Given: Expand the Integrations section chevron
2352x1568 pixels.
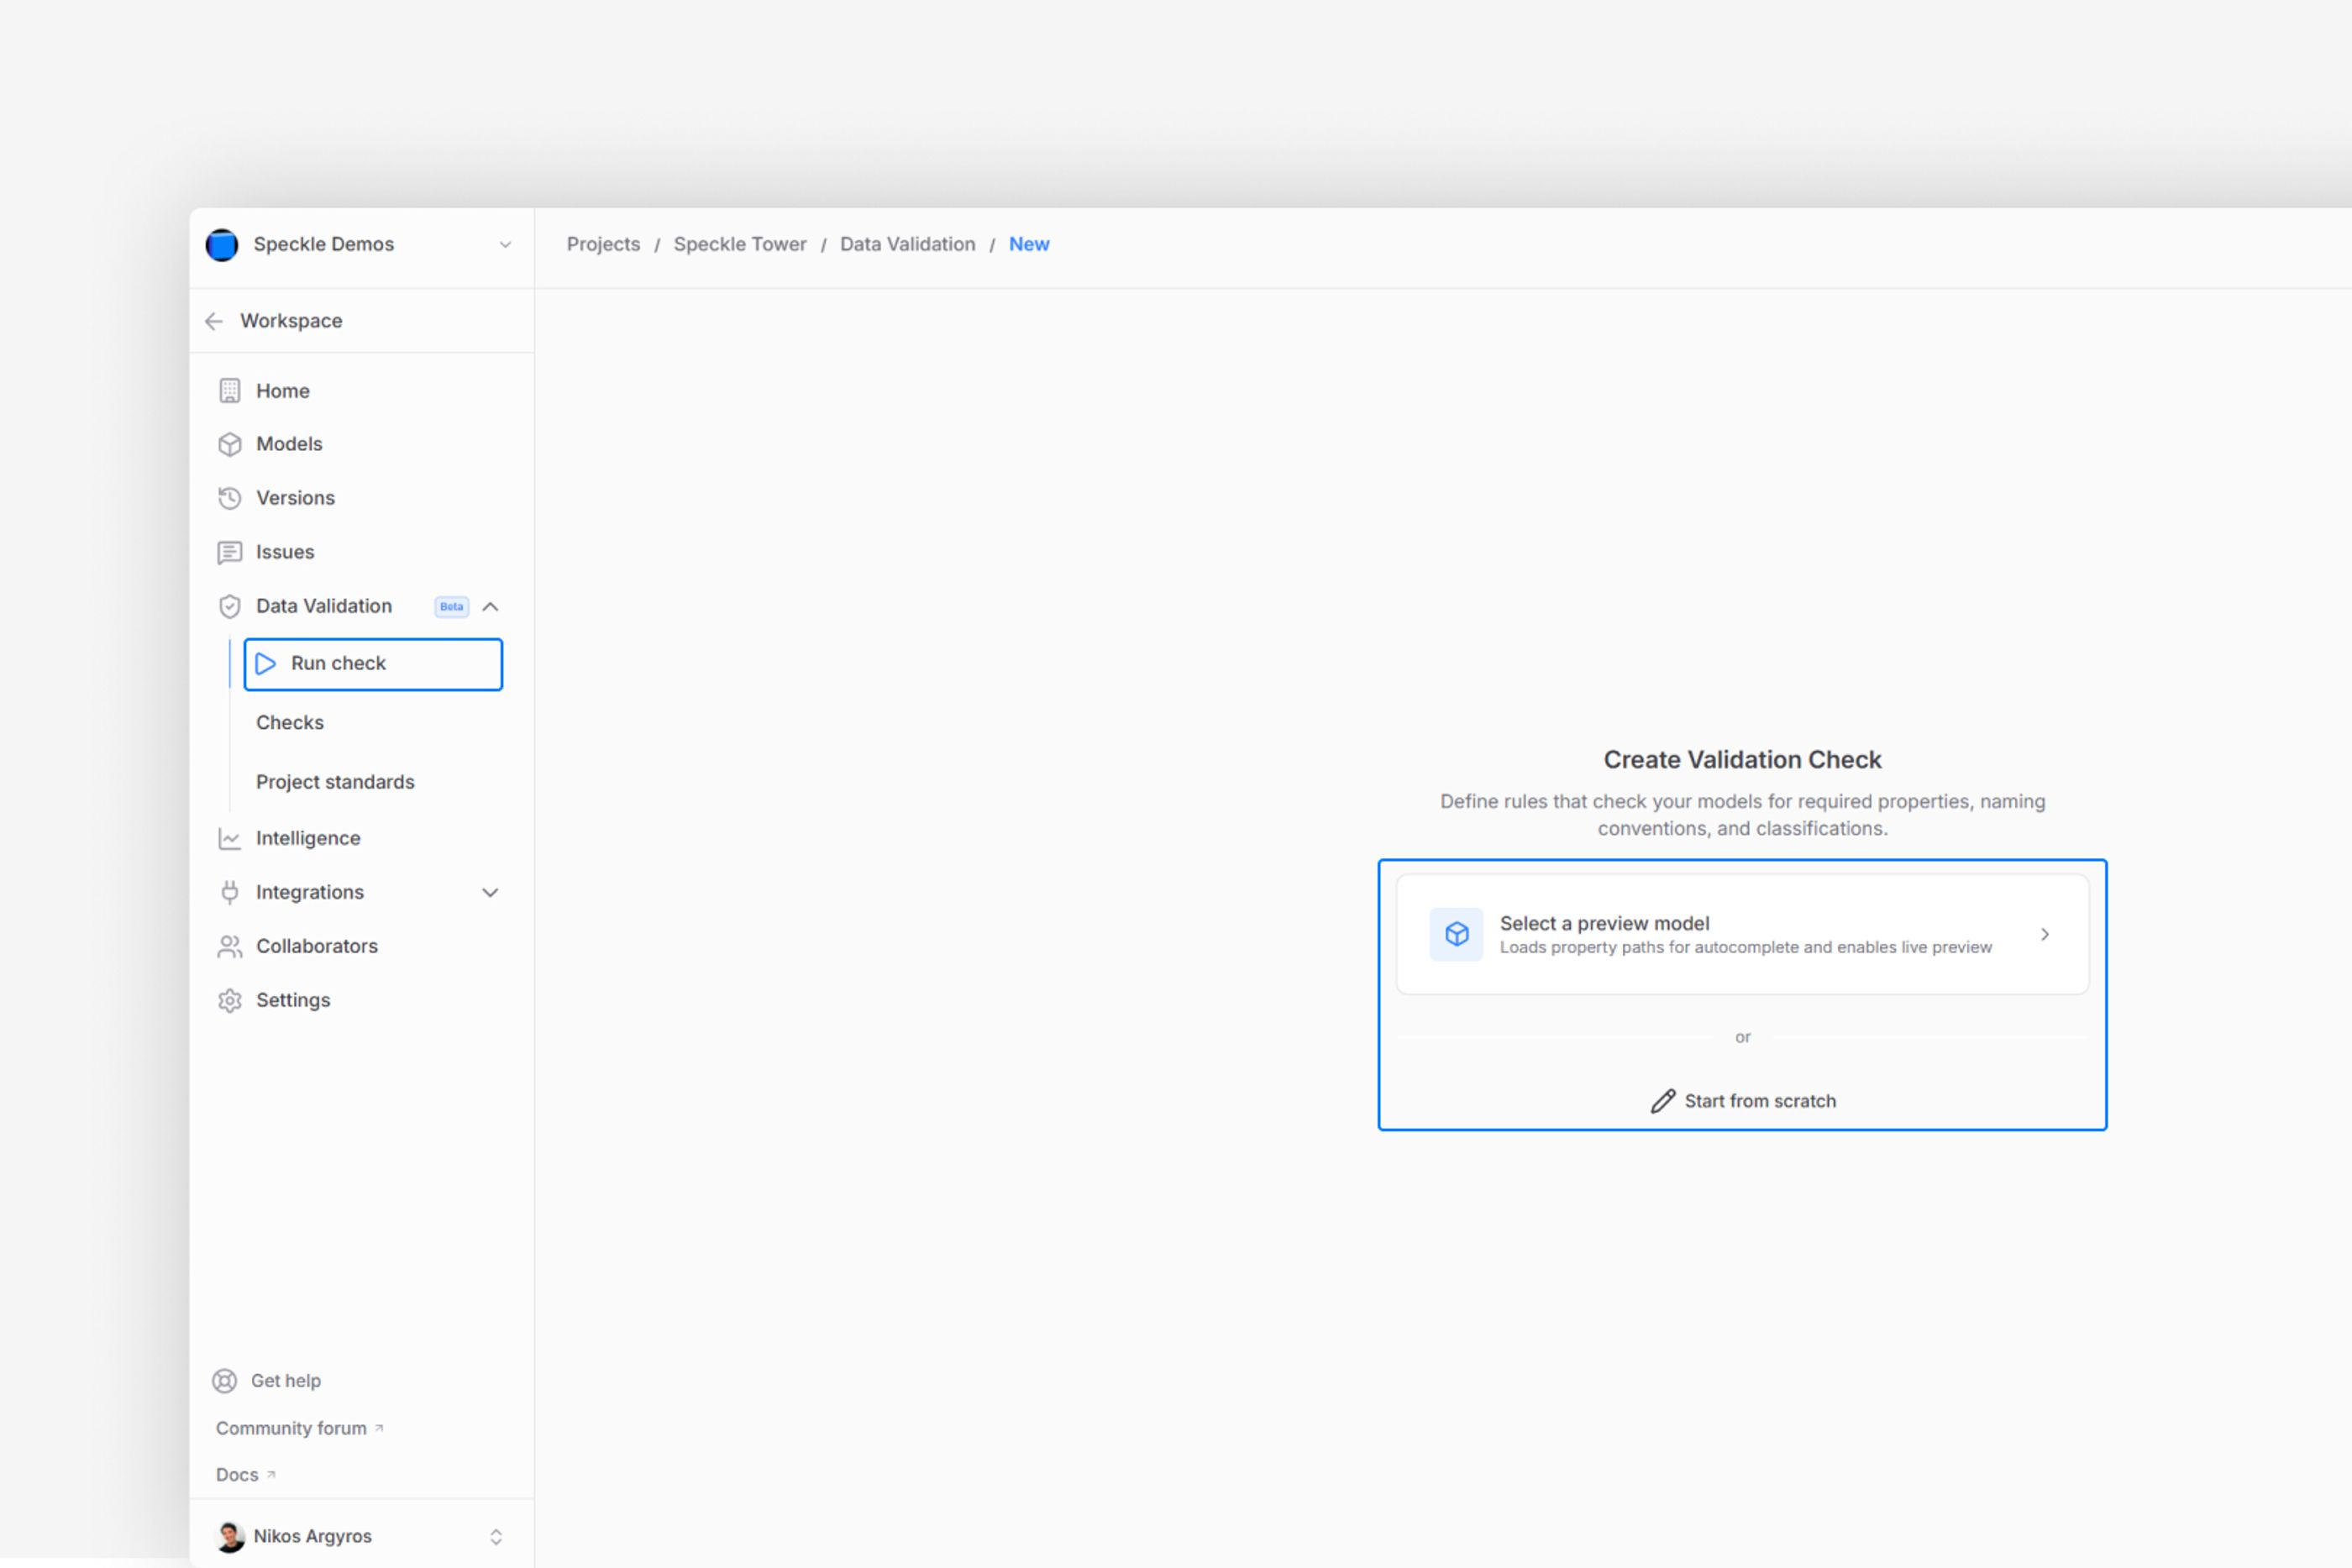Looking at the screenshot, I should (x=490, y=892).
